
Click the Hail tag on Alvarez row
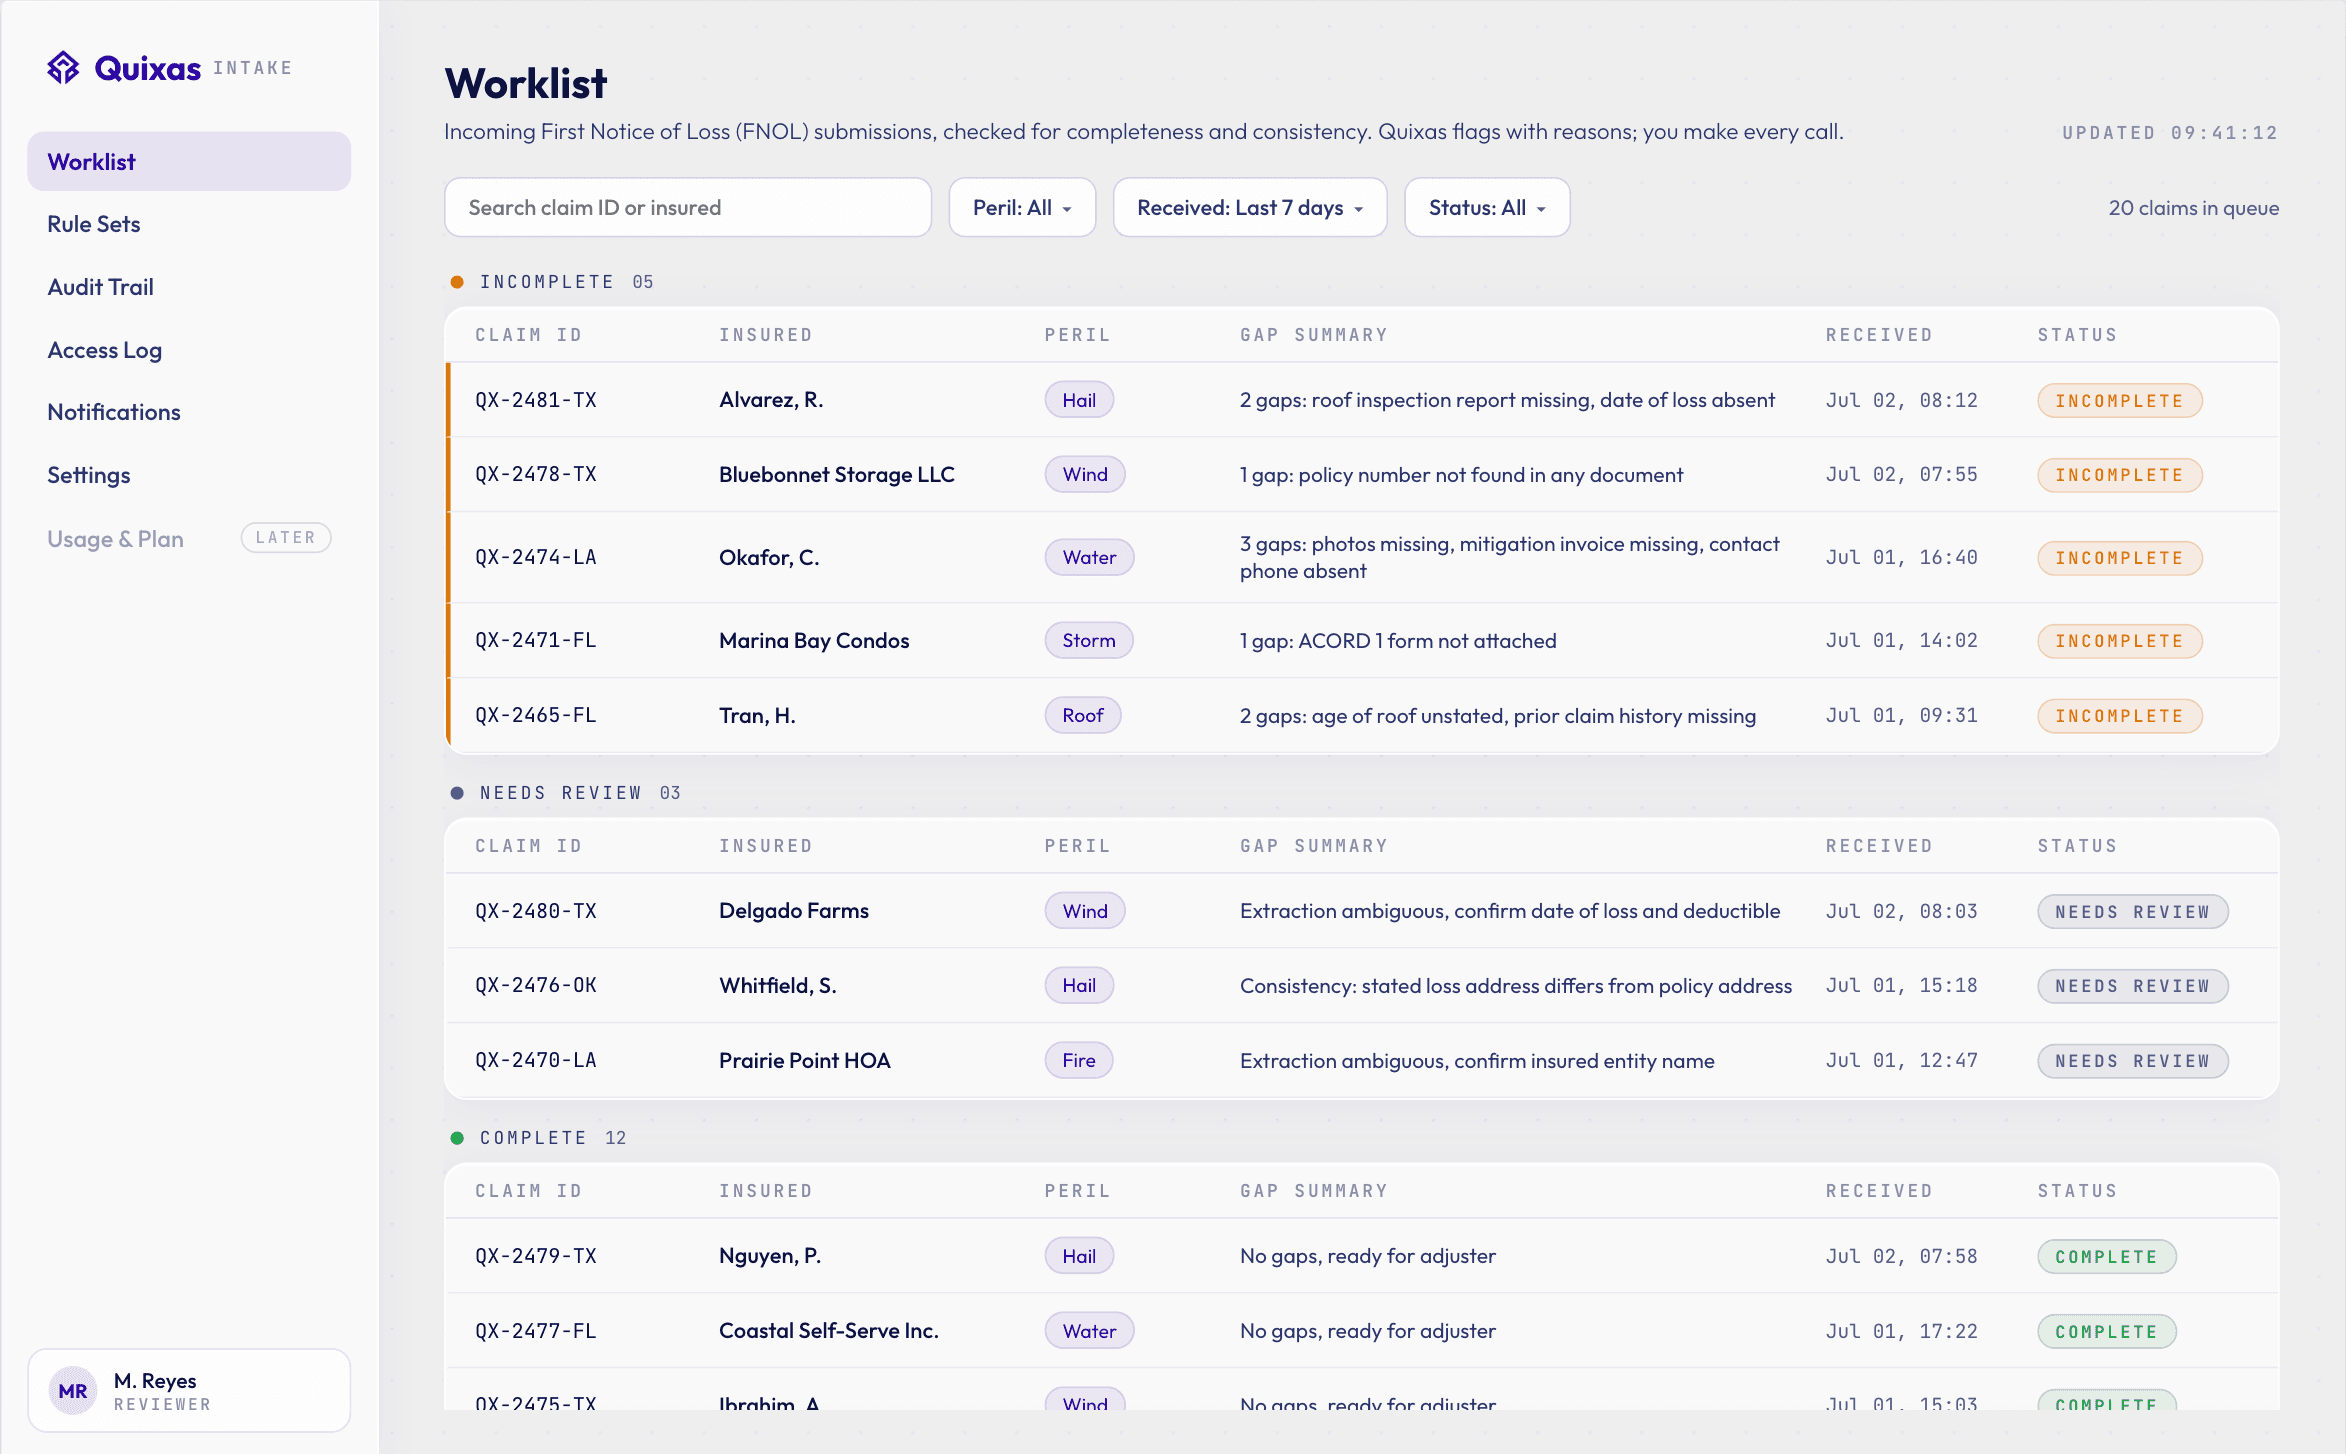pos(1079,400)
